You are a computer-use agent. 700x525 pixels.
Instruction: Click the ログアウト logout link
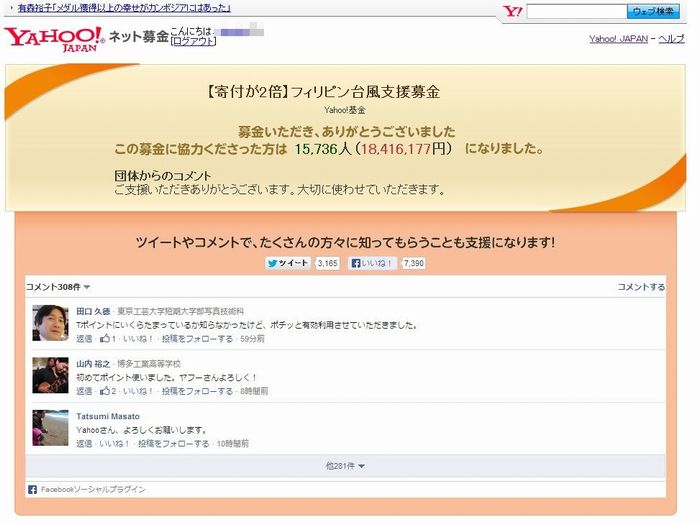(x=193, y=41)
